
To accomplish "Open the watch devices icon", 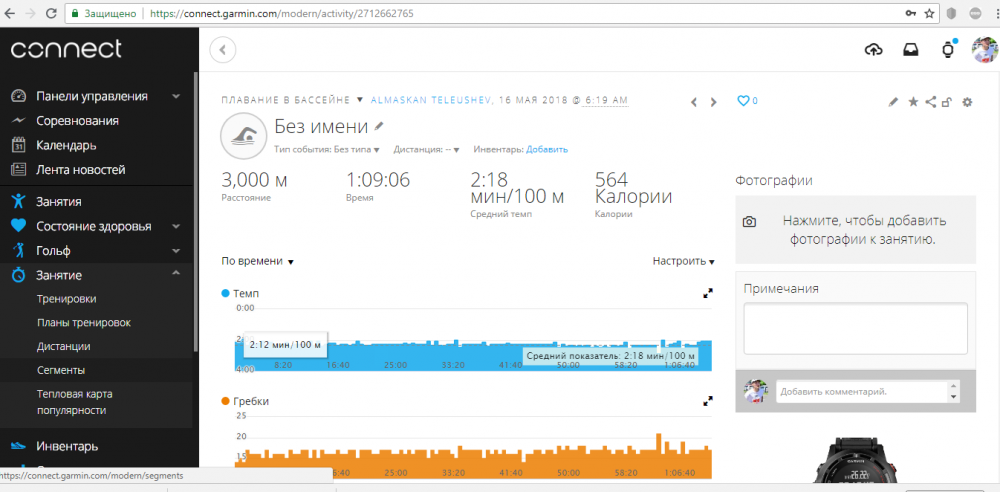I will pos(948,50).
